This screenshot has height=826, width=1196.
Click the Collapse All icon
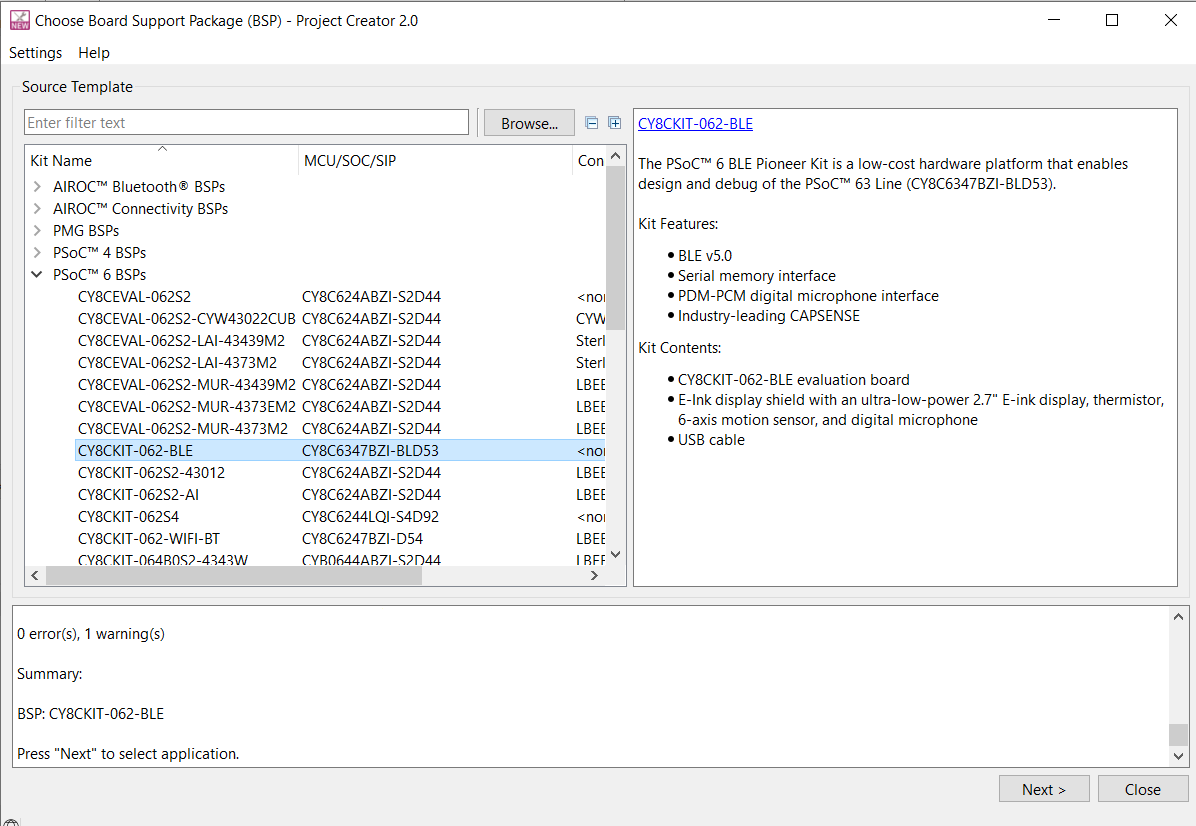591,123
